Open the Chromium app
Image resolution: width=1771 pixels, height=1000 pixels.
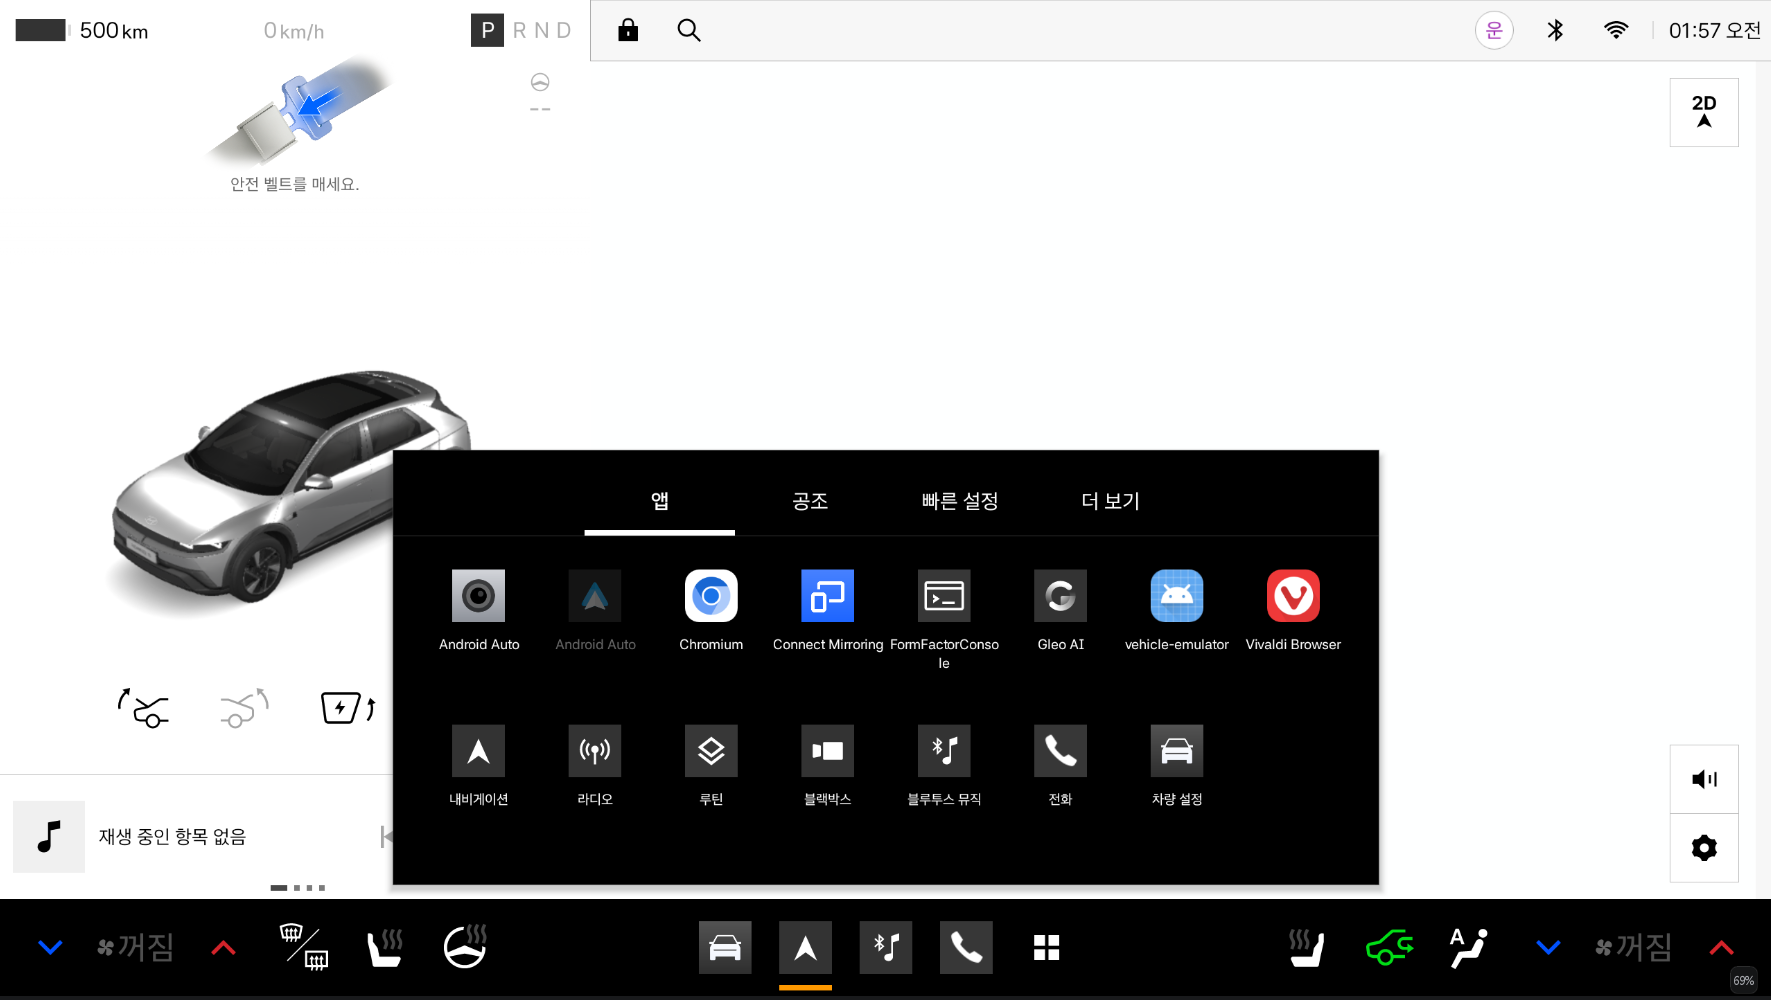pos(711,596)
